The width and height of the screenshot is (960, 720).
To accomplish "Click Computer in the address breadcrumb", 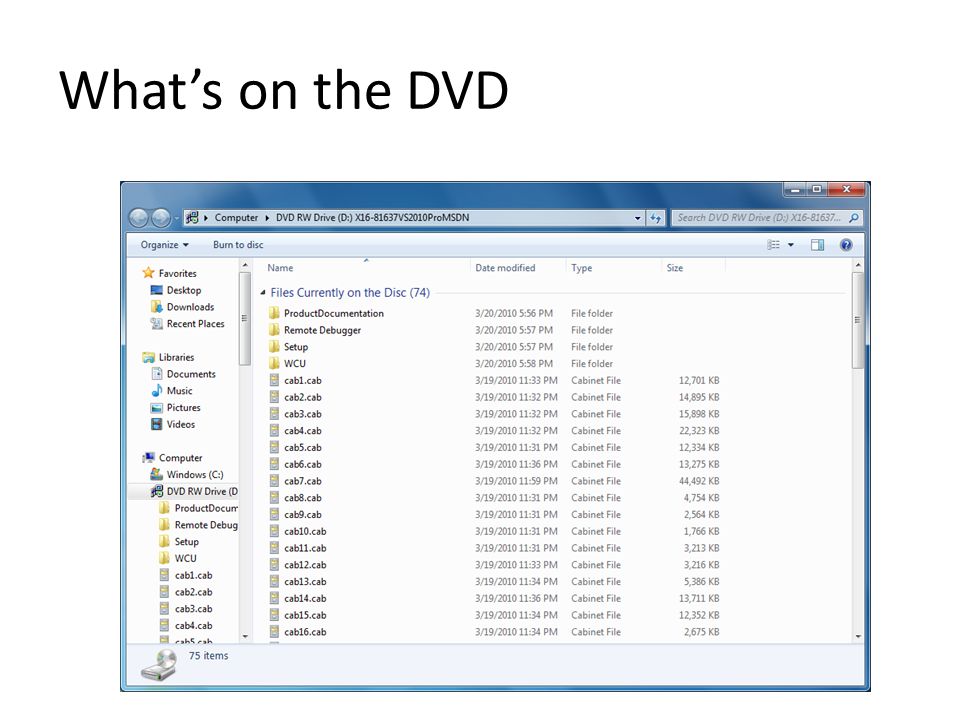I will 236,217.
